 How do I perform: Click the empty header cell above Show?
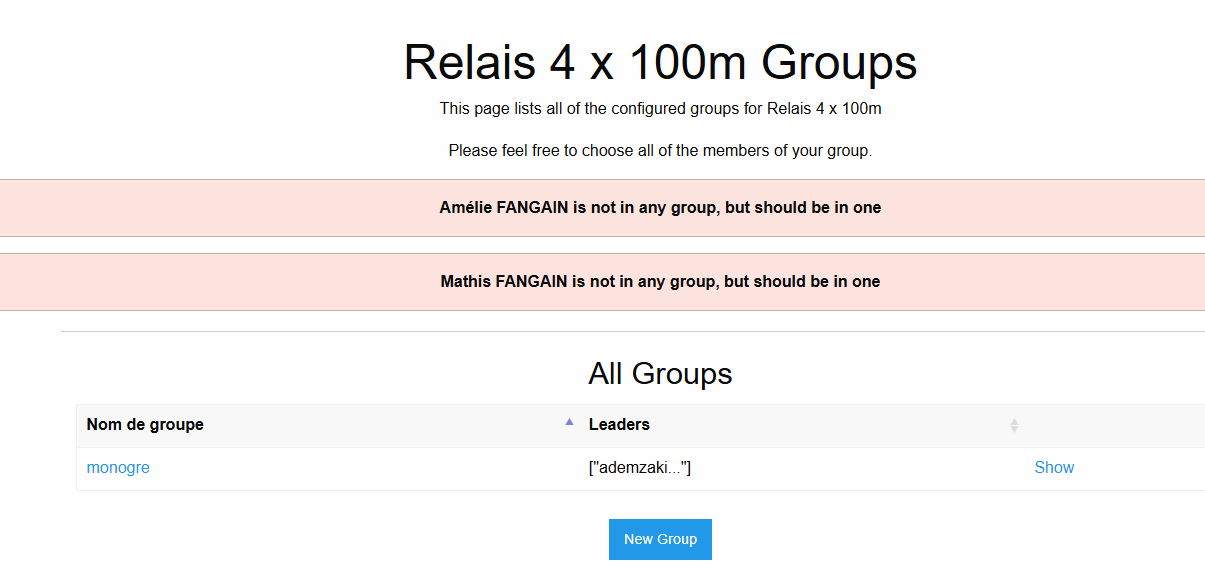pos(1110,425)
